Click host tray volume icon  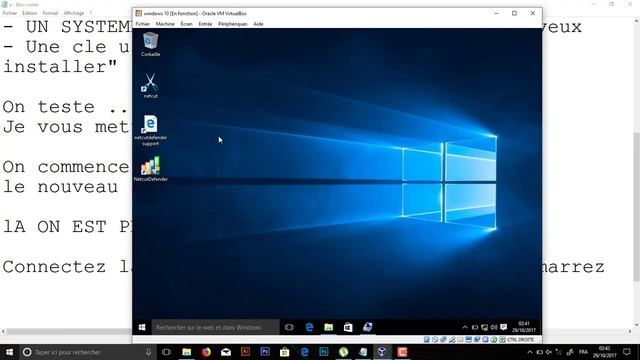click(x=549, y=352)
